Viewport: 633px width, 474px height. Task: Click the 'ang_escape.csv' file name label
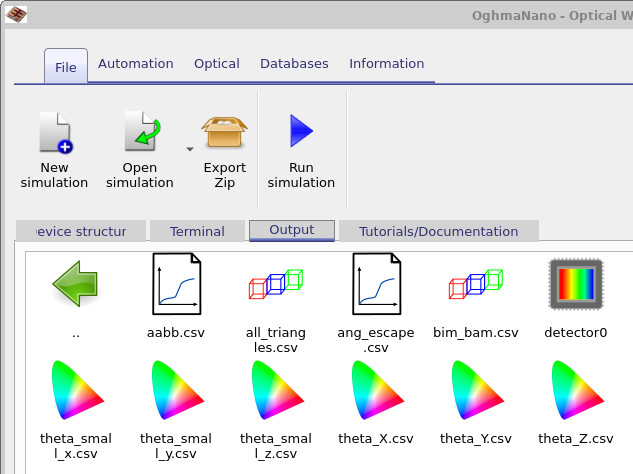[376, 340]
